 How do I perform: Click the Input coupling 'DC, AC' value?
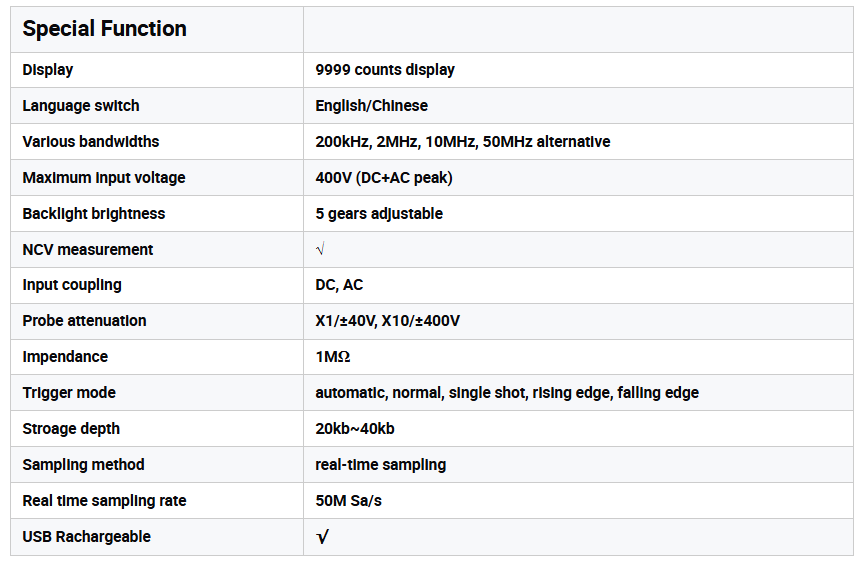(339, 285)
